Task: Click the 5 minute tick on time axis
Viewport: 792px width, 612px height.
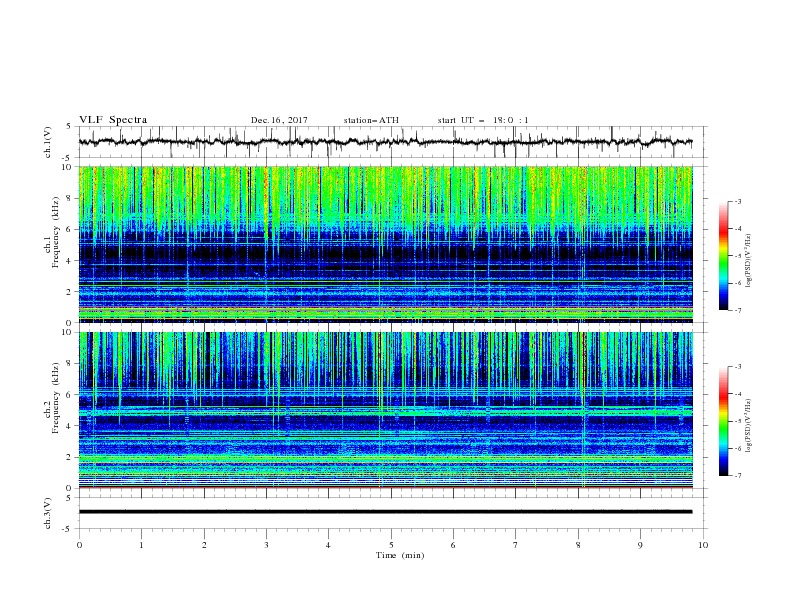Action: 391,545
